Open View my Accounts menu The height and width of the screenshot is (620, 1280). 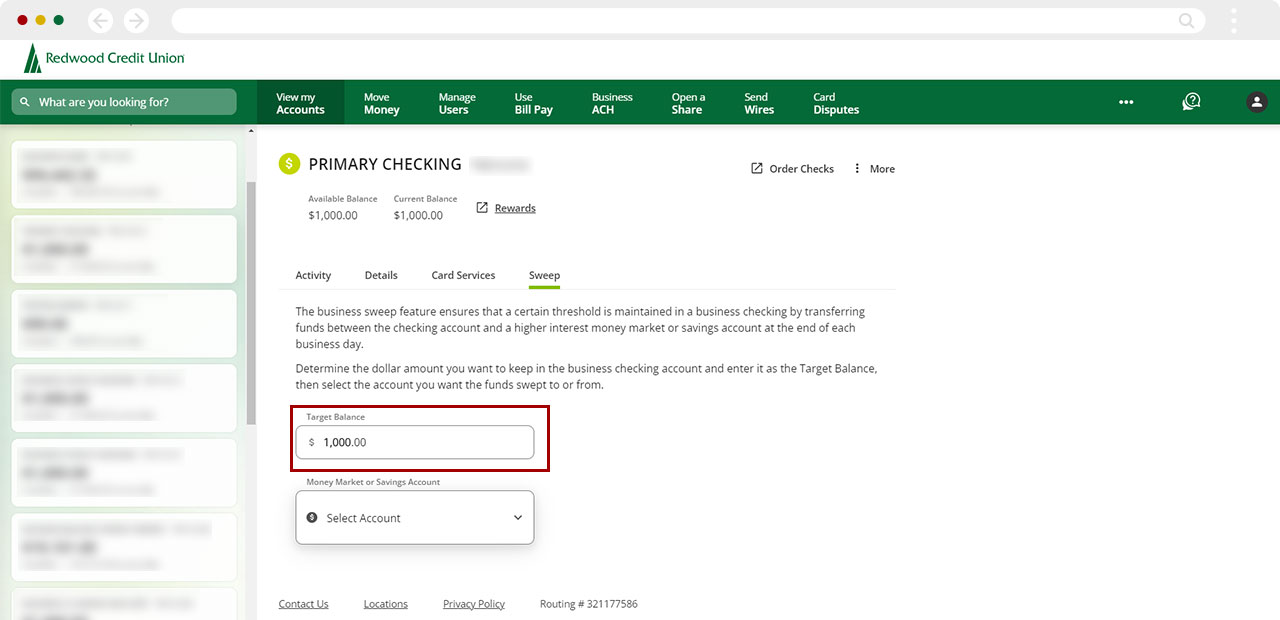[300, 103]
